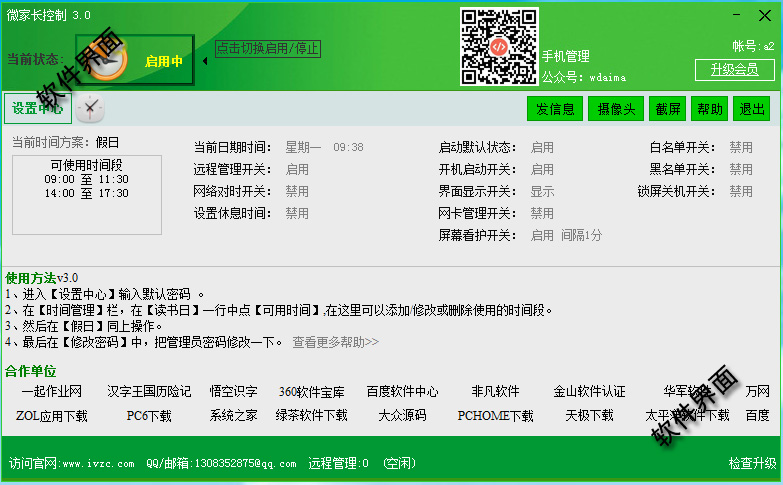Click the 设置休息时间 value 禁用
Viewport: 783px width, 485px height.
tap(297, 213)
